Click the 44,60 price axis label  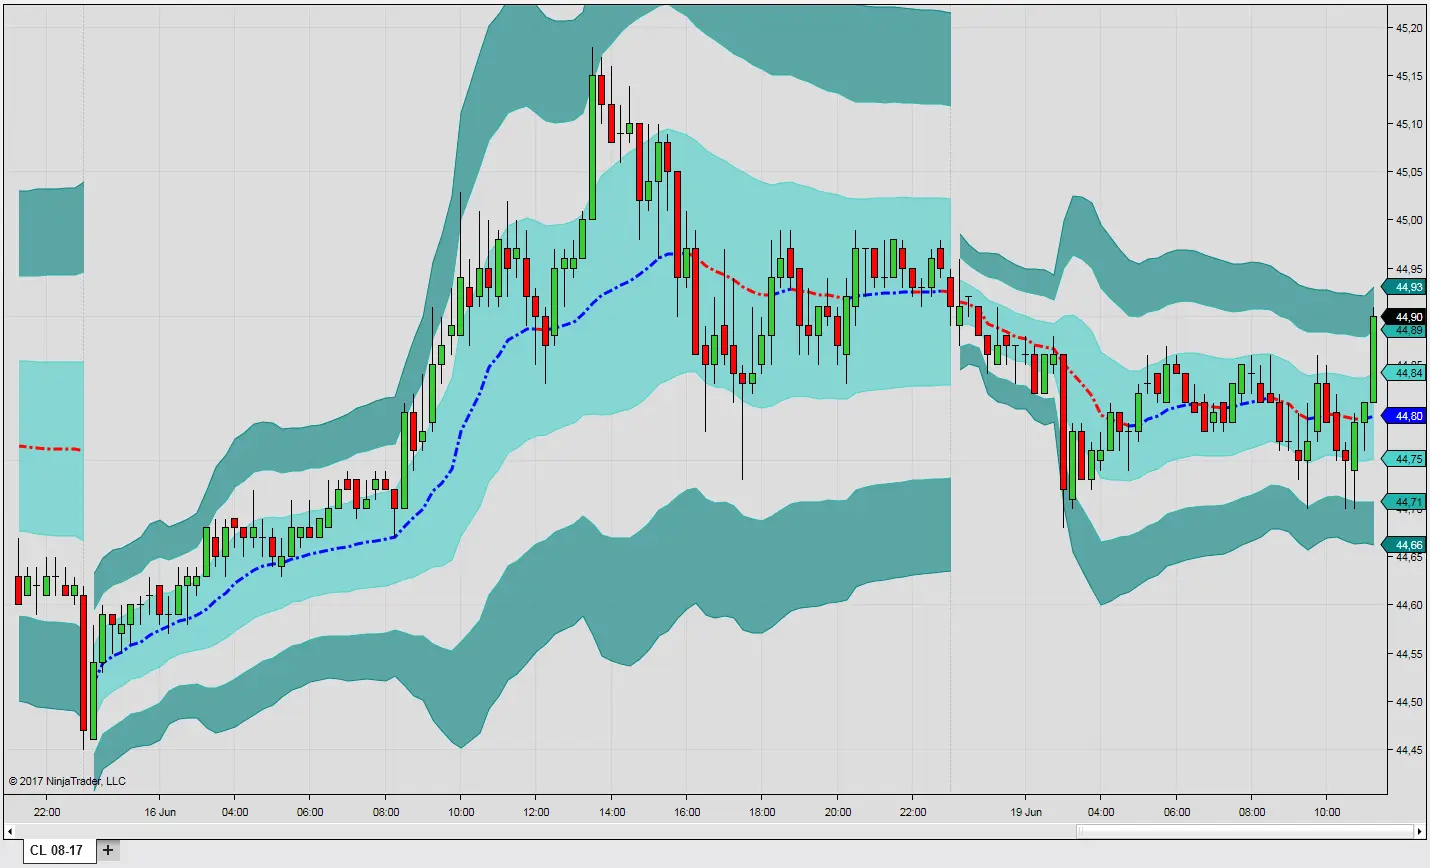coord(1409,605)
